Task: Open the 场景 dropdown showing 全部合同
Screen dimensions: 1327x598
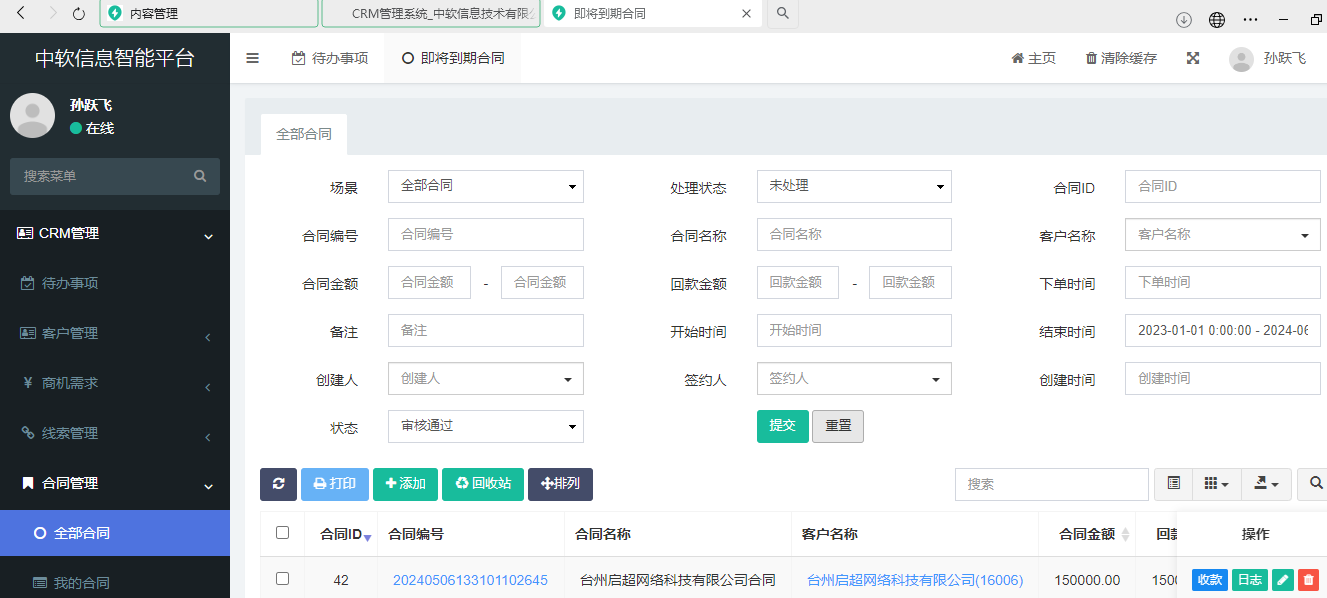Action: [x=485, y=187]
